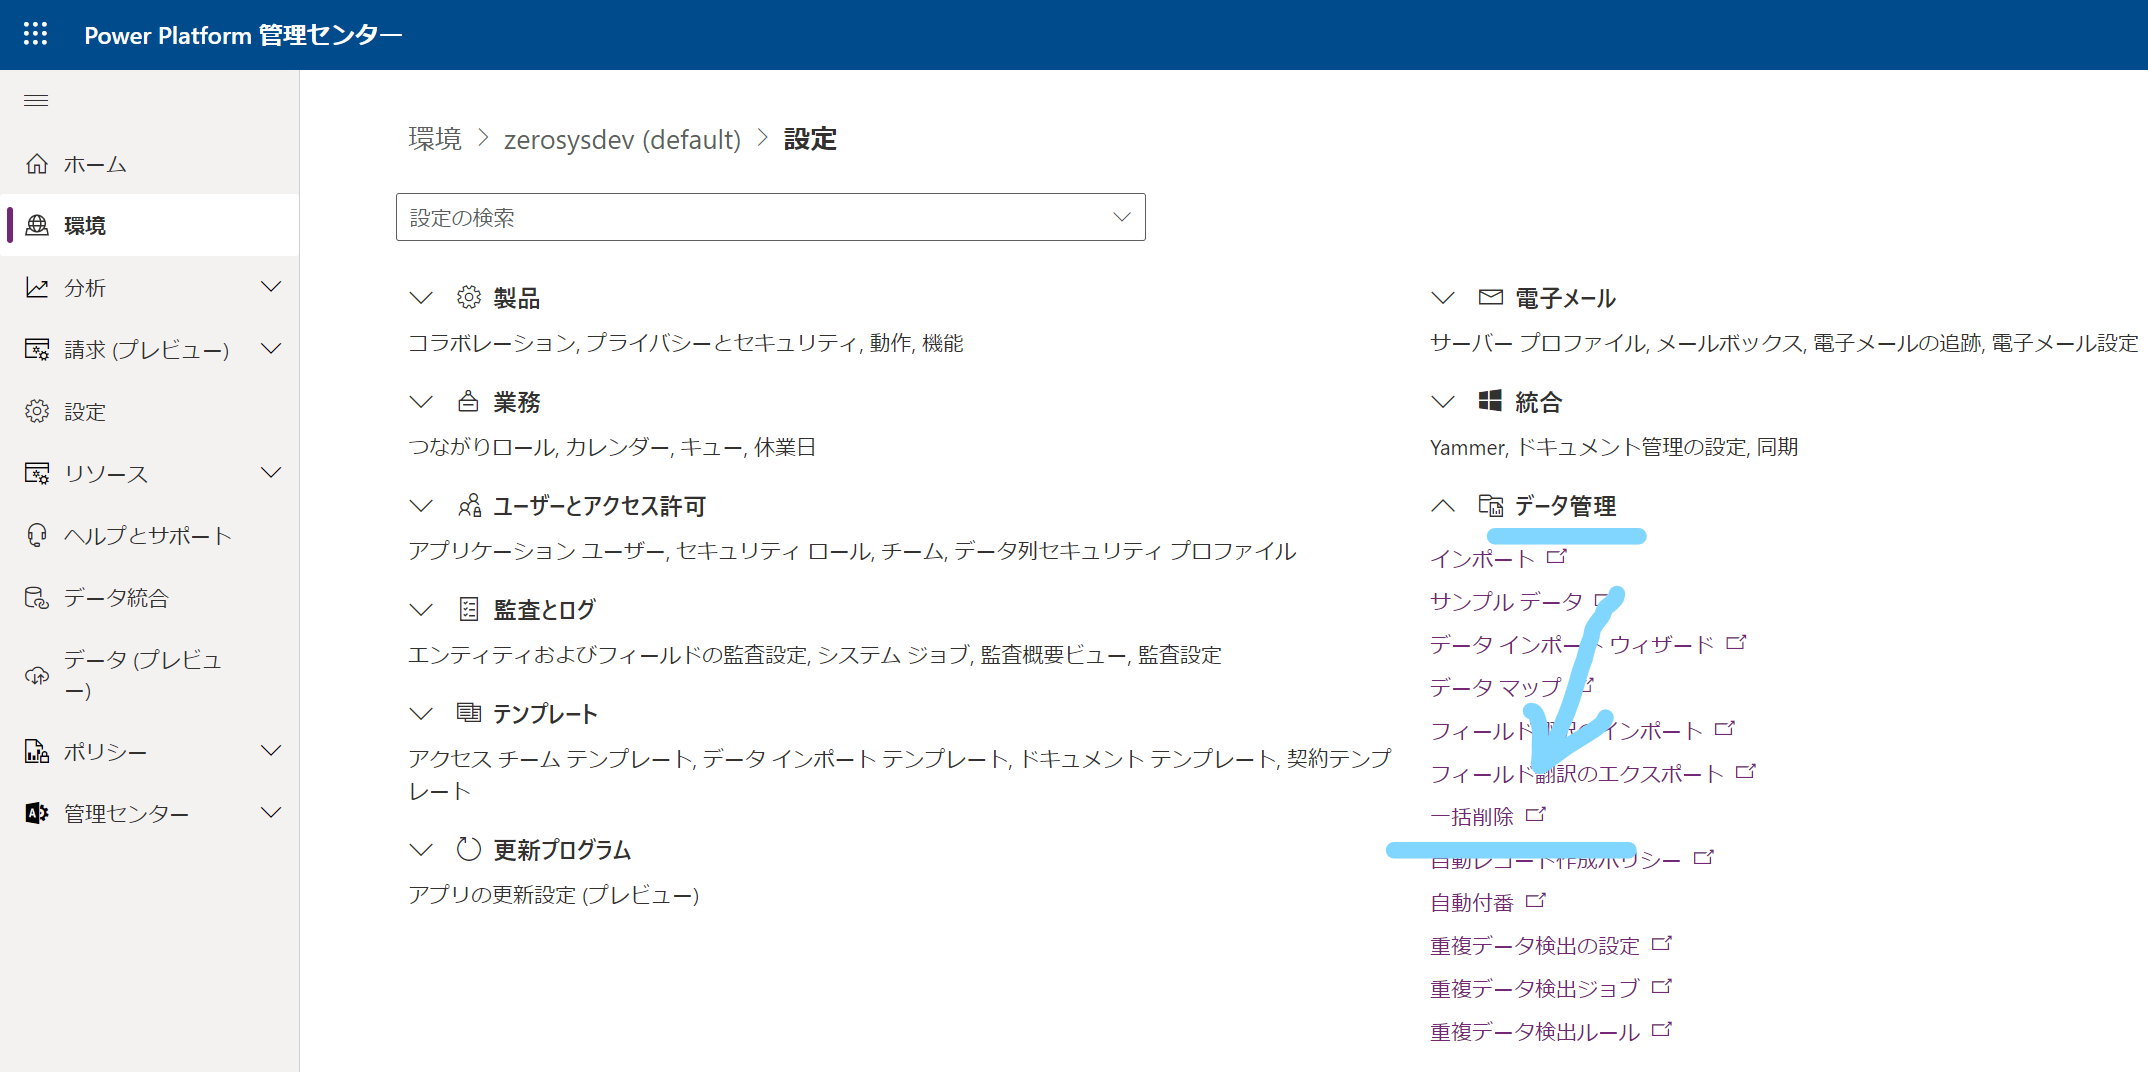This screenshot has width=2148, height=1072.
Task: Click the 統合 Windows logo icon
Action: [1491, 401]
